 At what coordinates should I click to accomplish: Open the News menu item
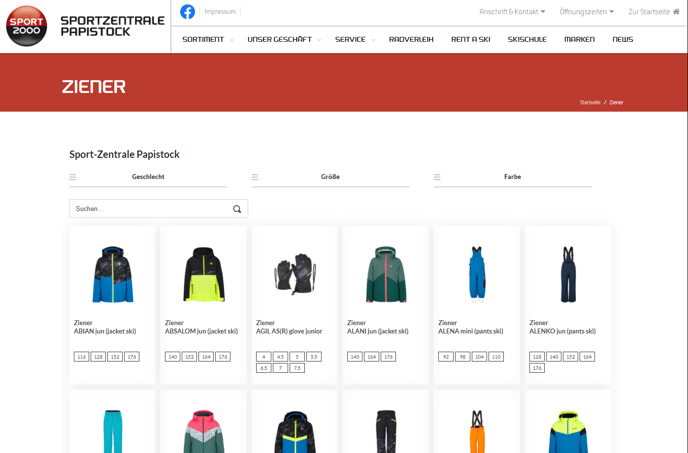click(x=623, y=40)
